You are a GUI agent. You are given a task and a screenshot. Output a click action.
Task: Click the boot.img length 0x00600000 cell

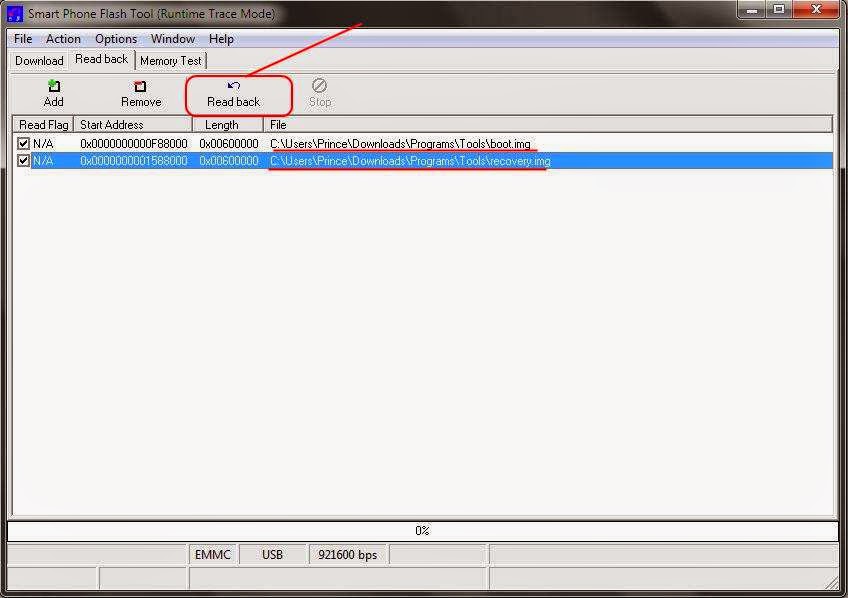pyautogui.click(x=229, y=144)
